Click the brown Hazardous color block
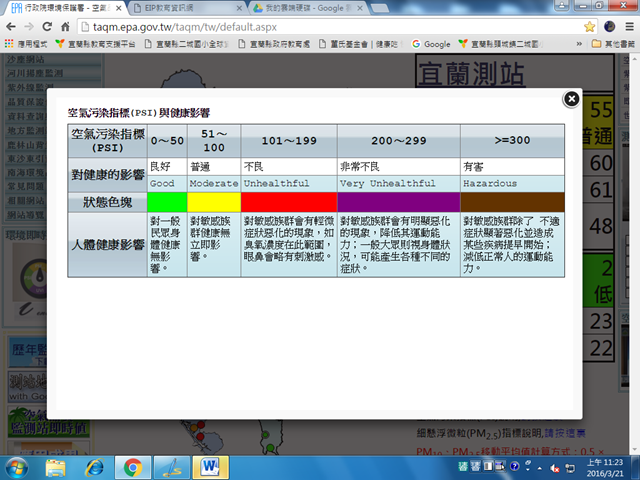The height and width of the screenshot is (480, 640). 513,202
